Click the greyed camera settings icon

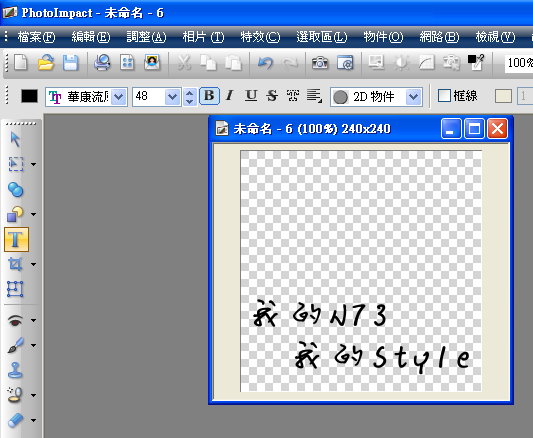click(451, 63)
